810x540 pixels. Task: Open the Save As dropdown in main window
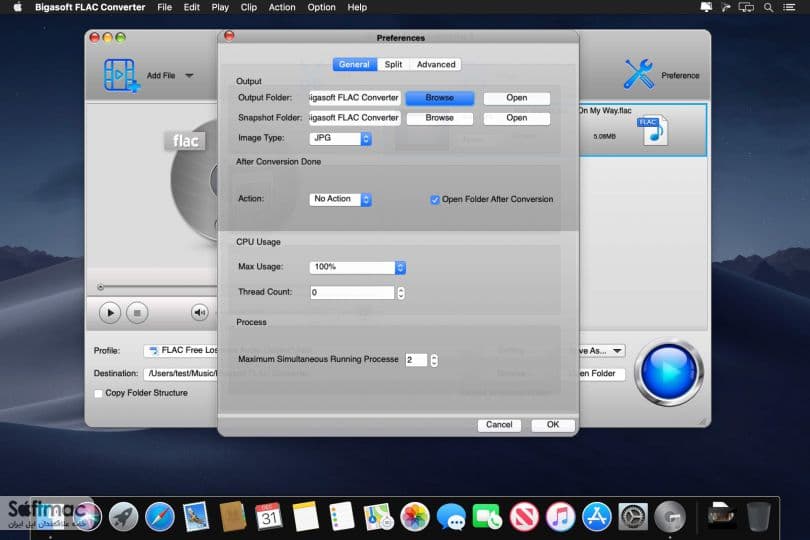(x=602, y=350)
